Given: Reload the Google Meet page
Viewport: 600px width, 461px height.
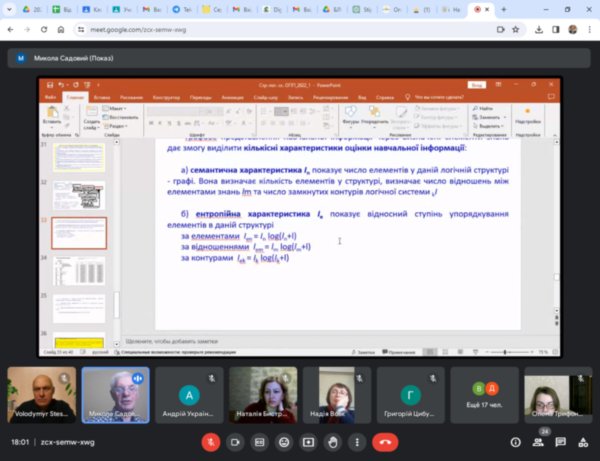Looking at the screenshot, I should 44,28.
